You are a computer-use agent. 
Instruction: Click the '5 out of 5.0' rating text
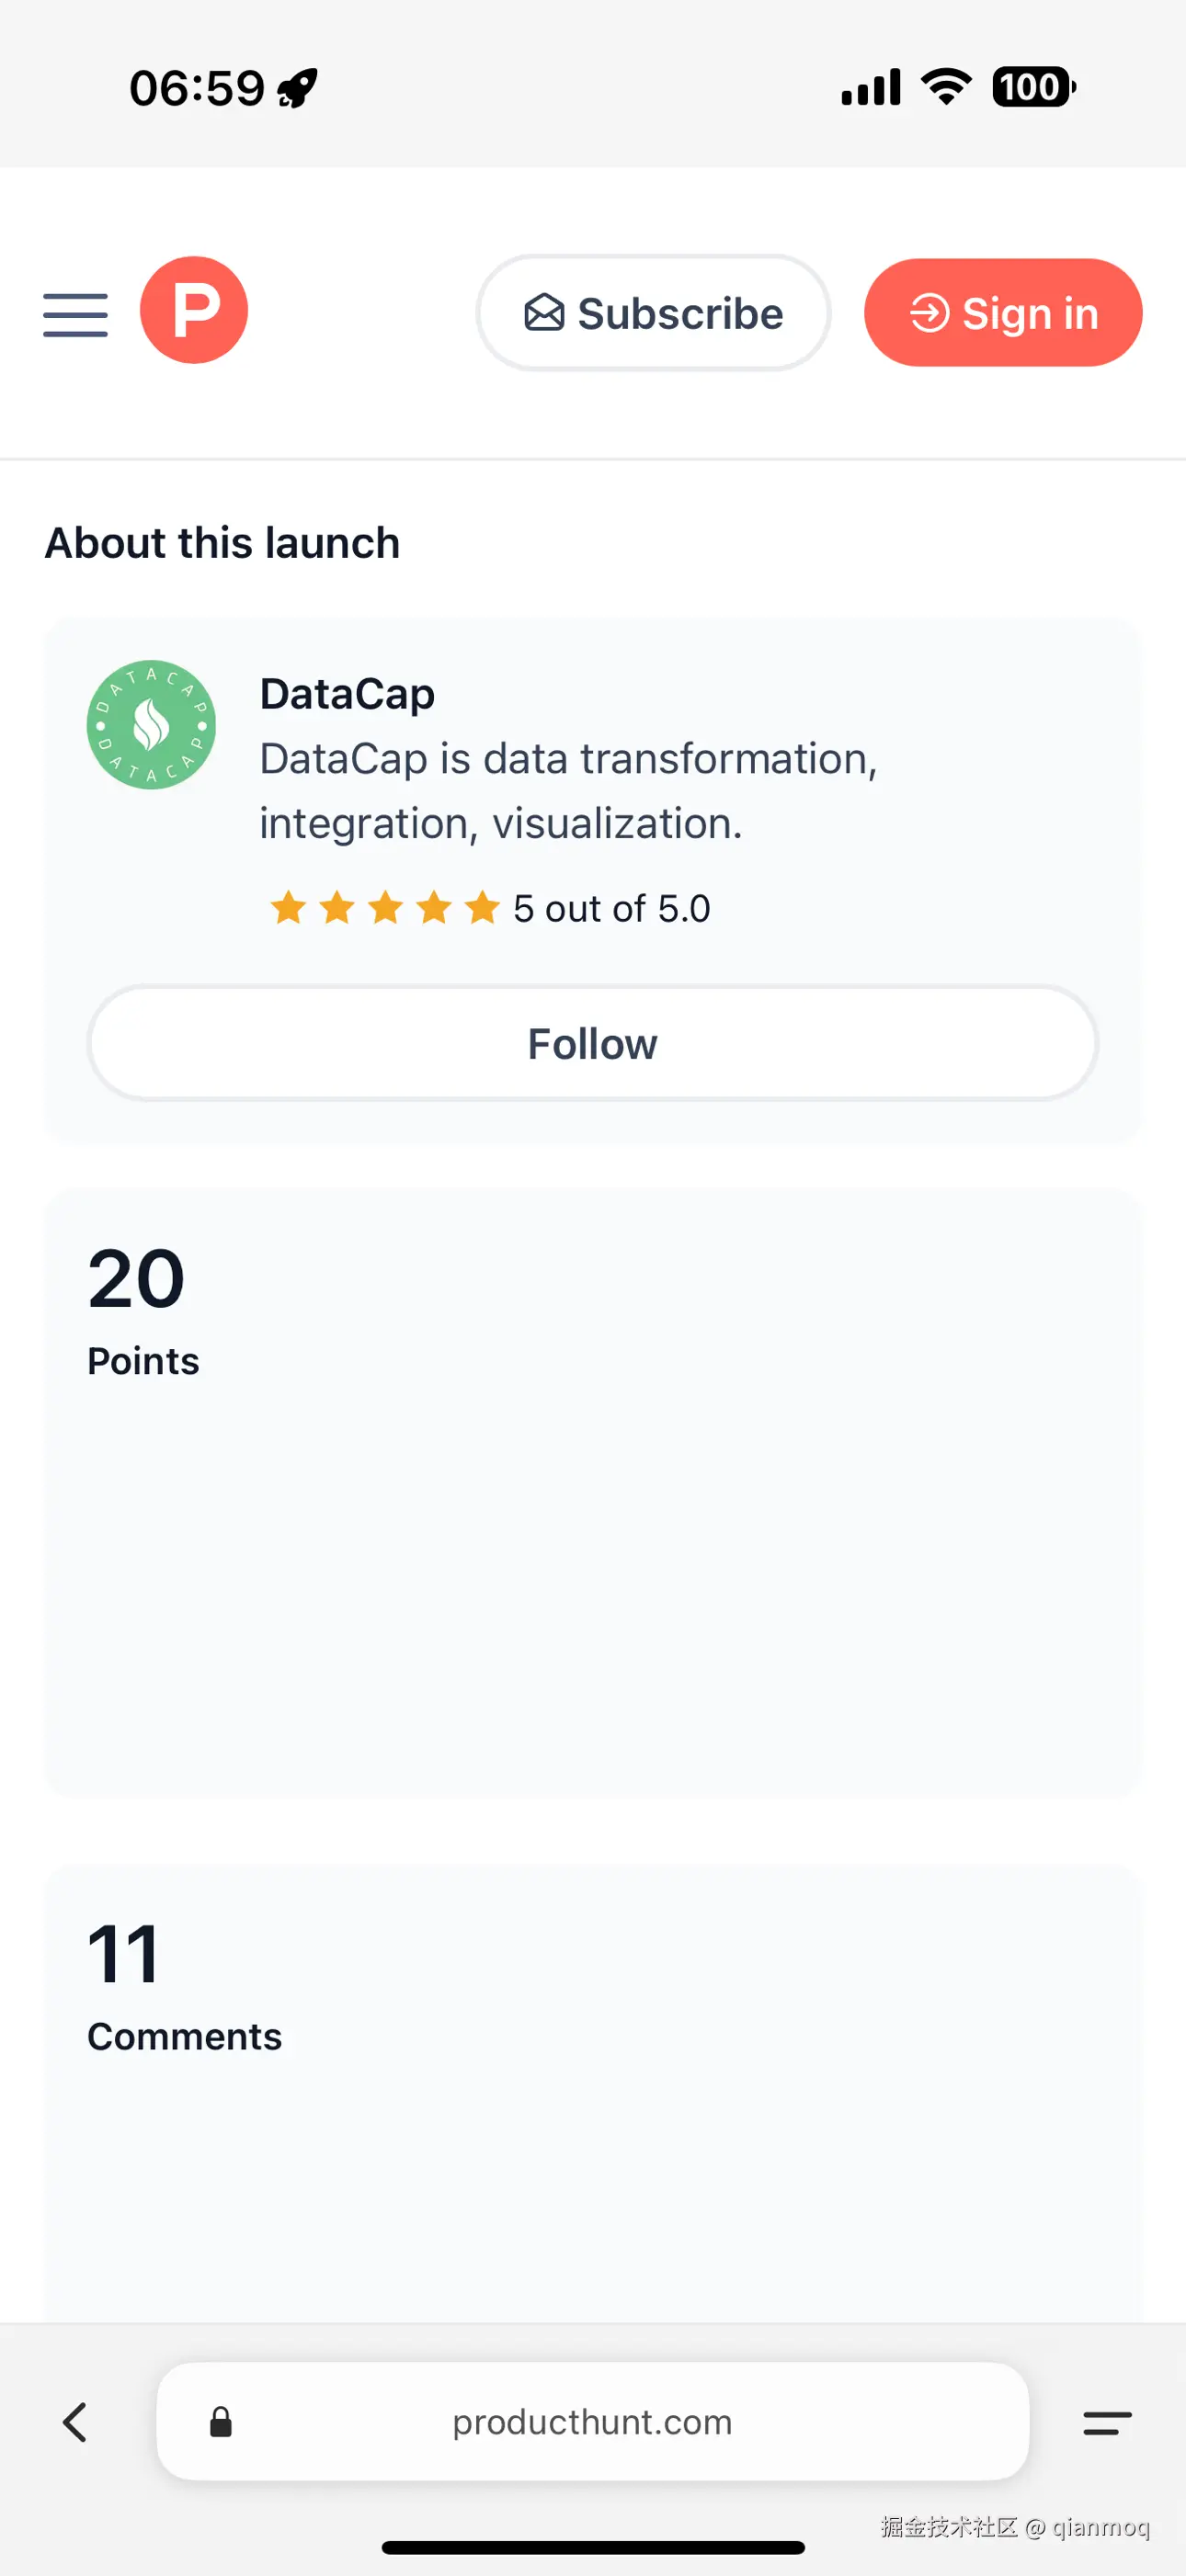(611, 909)
